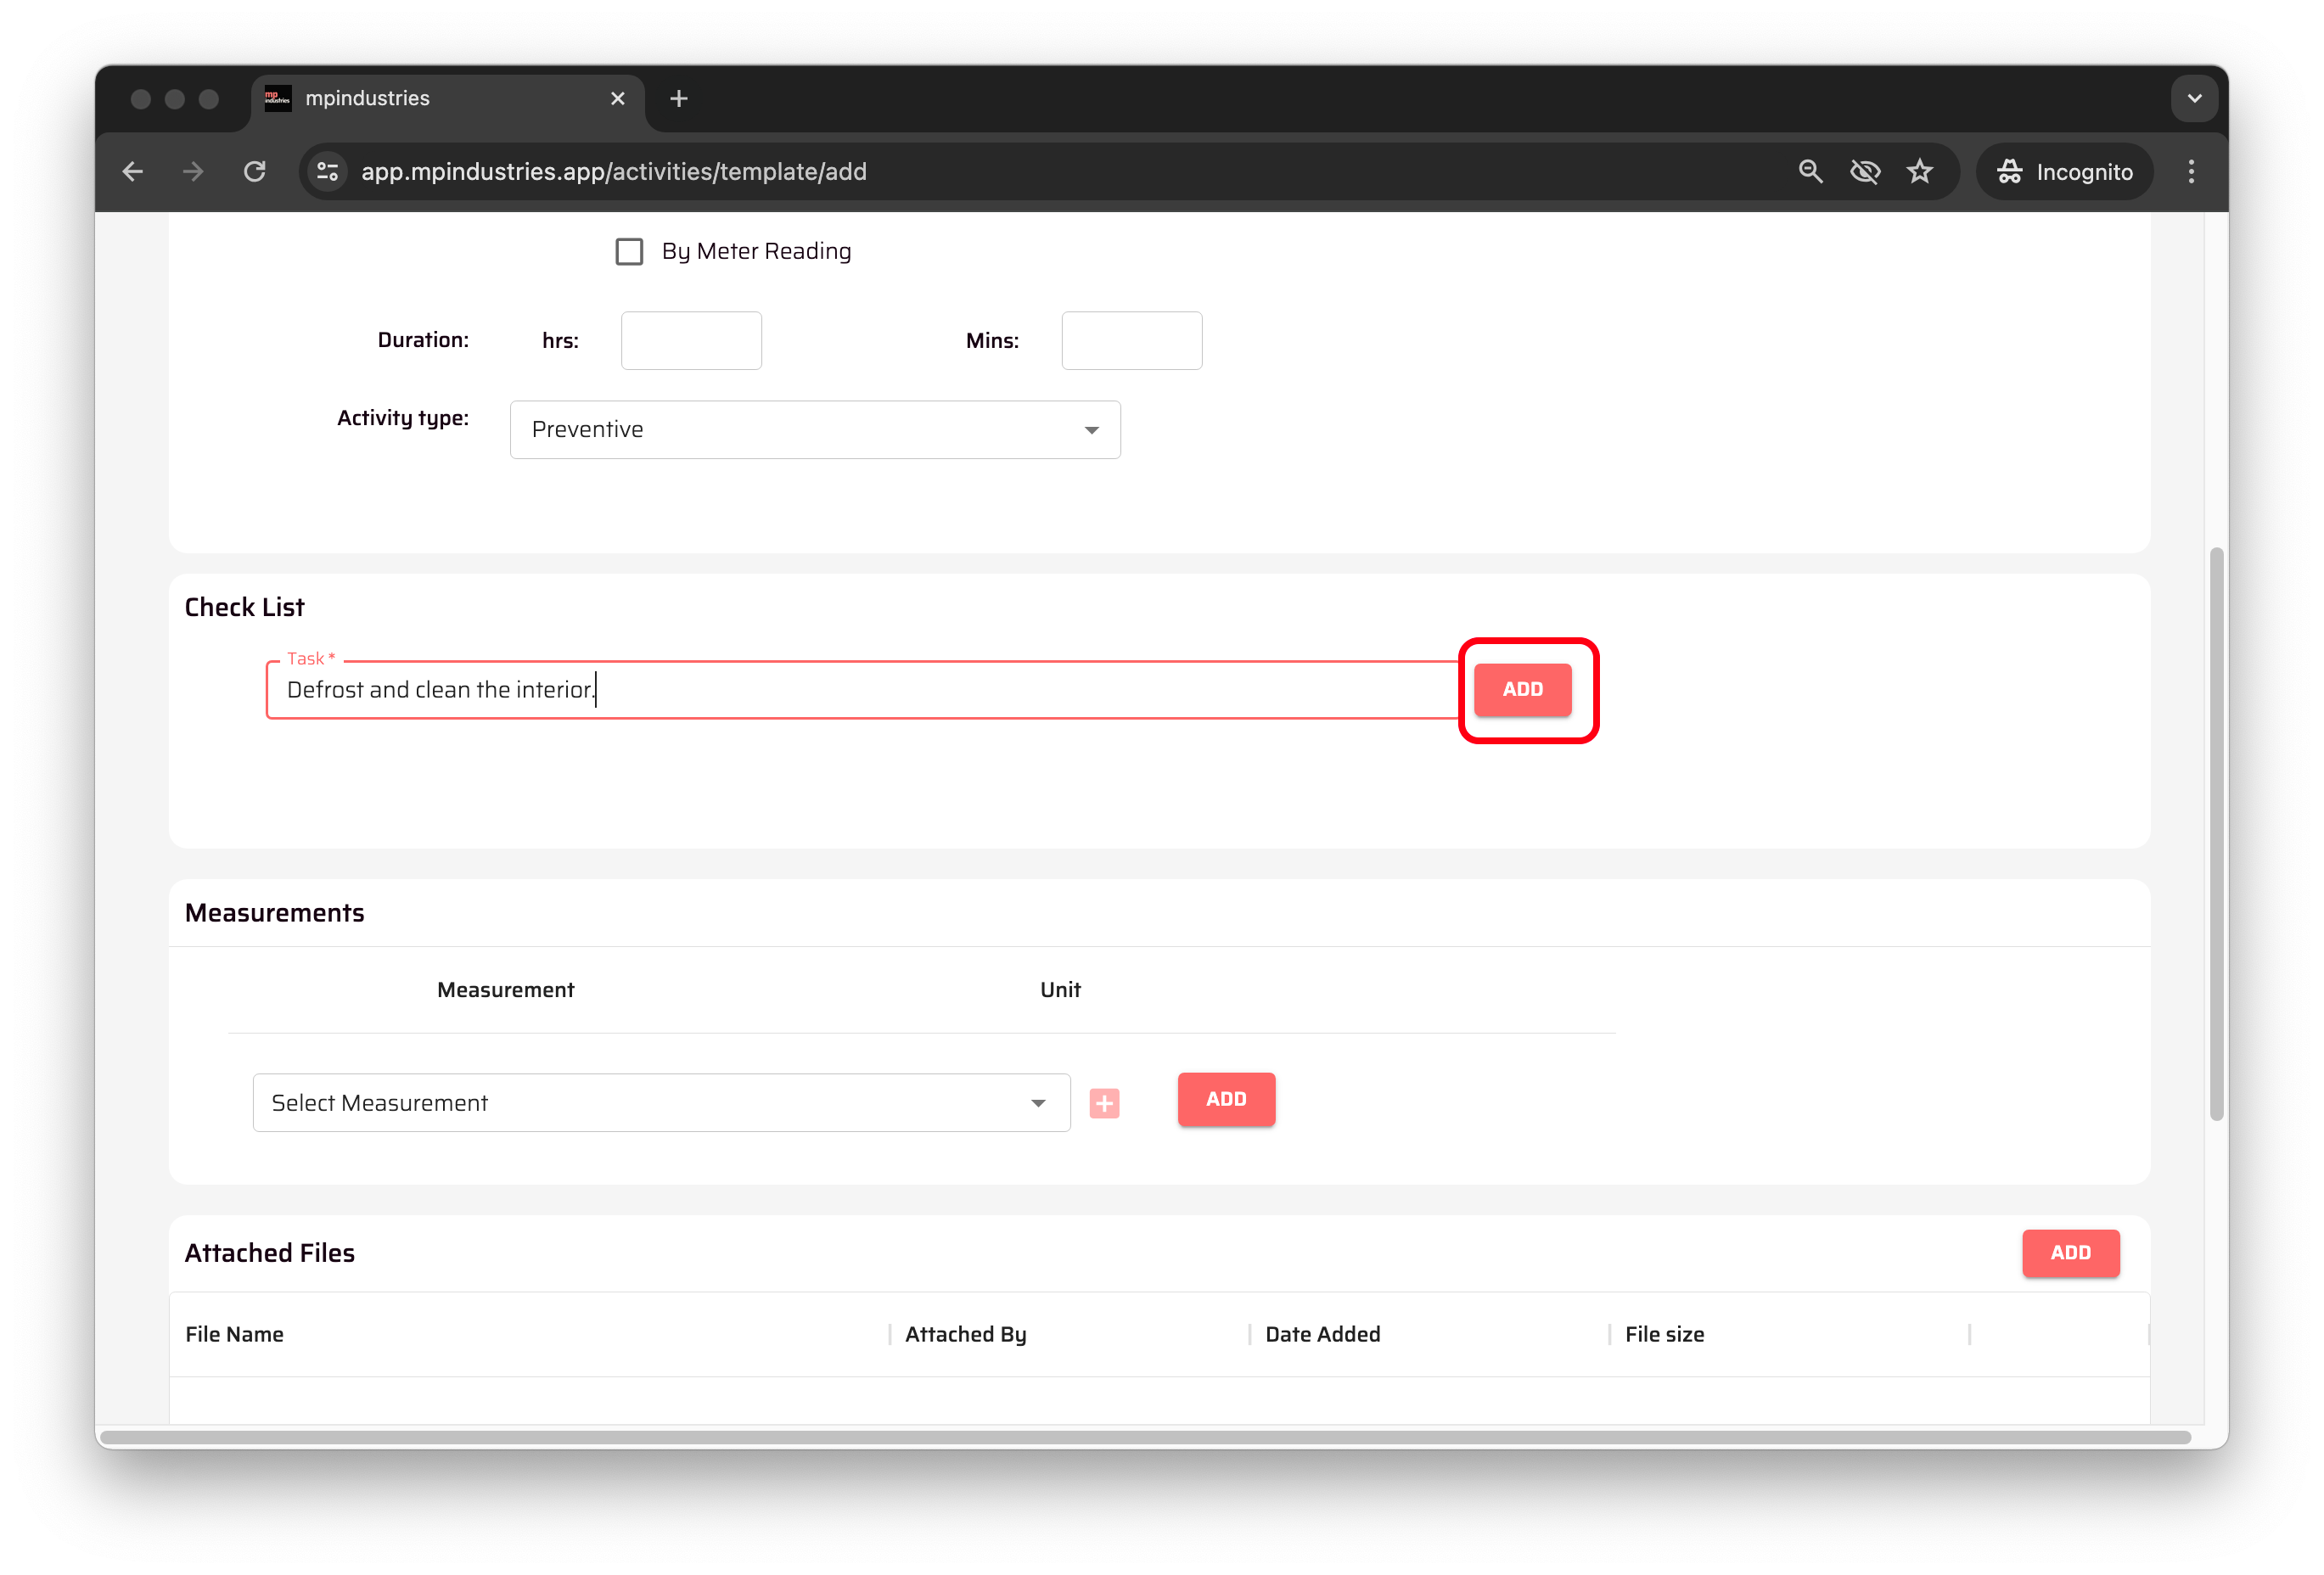Open Chrome three-dot menu
2324x1575 pixels.
coord(2190,172)
